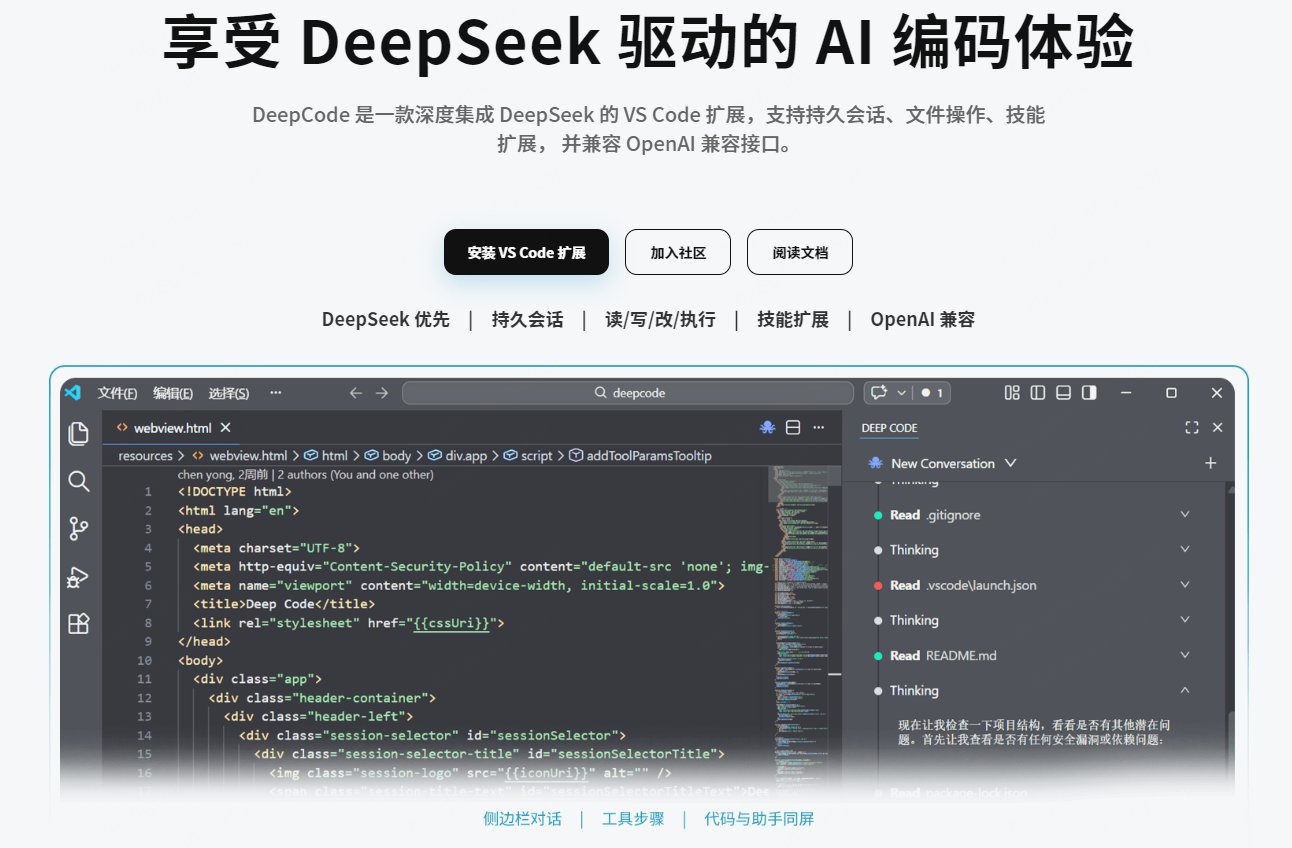Toggle the secondary sidebar layout icon

[x=1090, y=393]
